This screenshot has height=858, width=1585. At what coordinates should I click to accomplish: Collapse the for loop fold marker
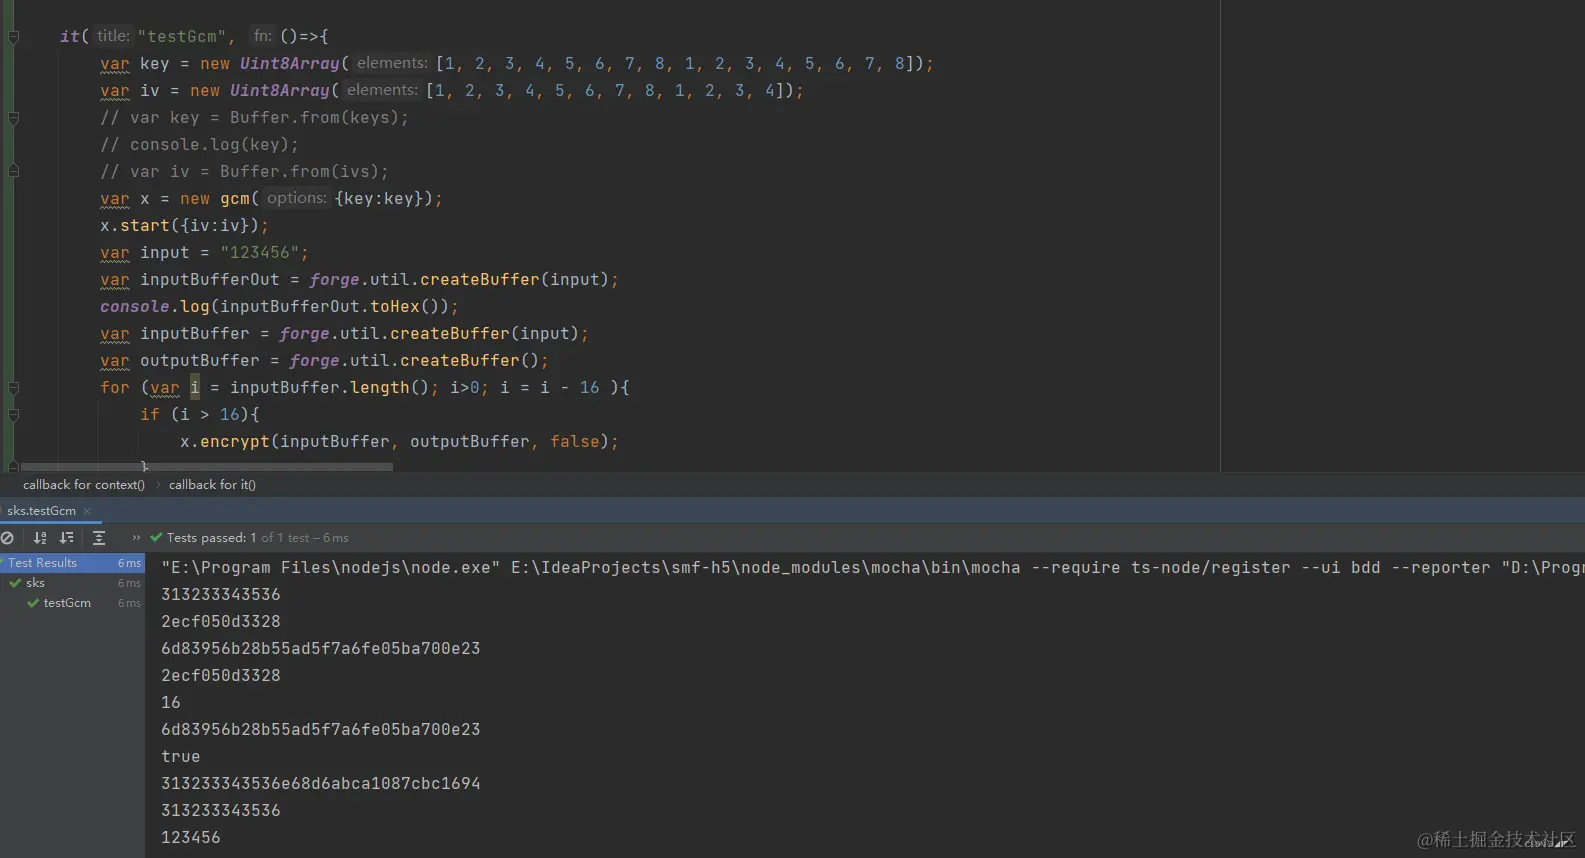(x=13, y=388)
